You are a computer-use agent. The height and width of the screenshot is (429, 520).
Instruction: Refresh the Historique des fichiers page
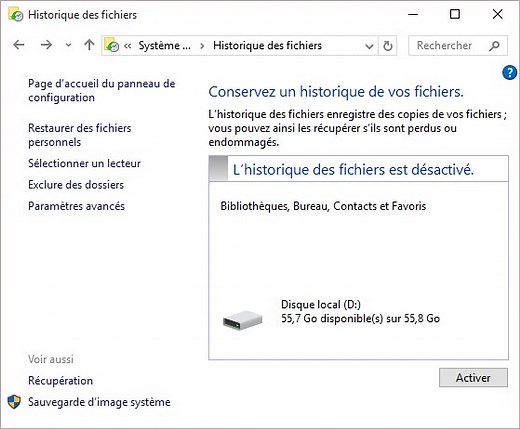[387, 46]
